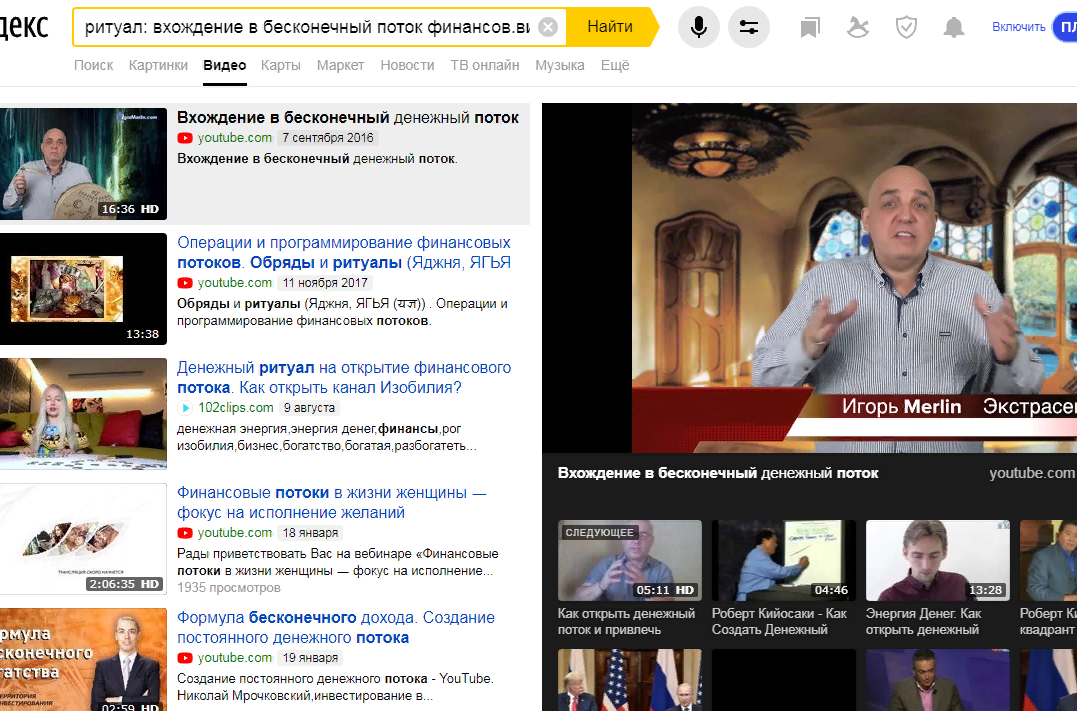Open thumbnail of Формула бесконечного богатства video
1077x711 pixels.
tap(83, 659)
